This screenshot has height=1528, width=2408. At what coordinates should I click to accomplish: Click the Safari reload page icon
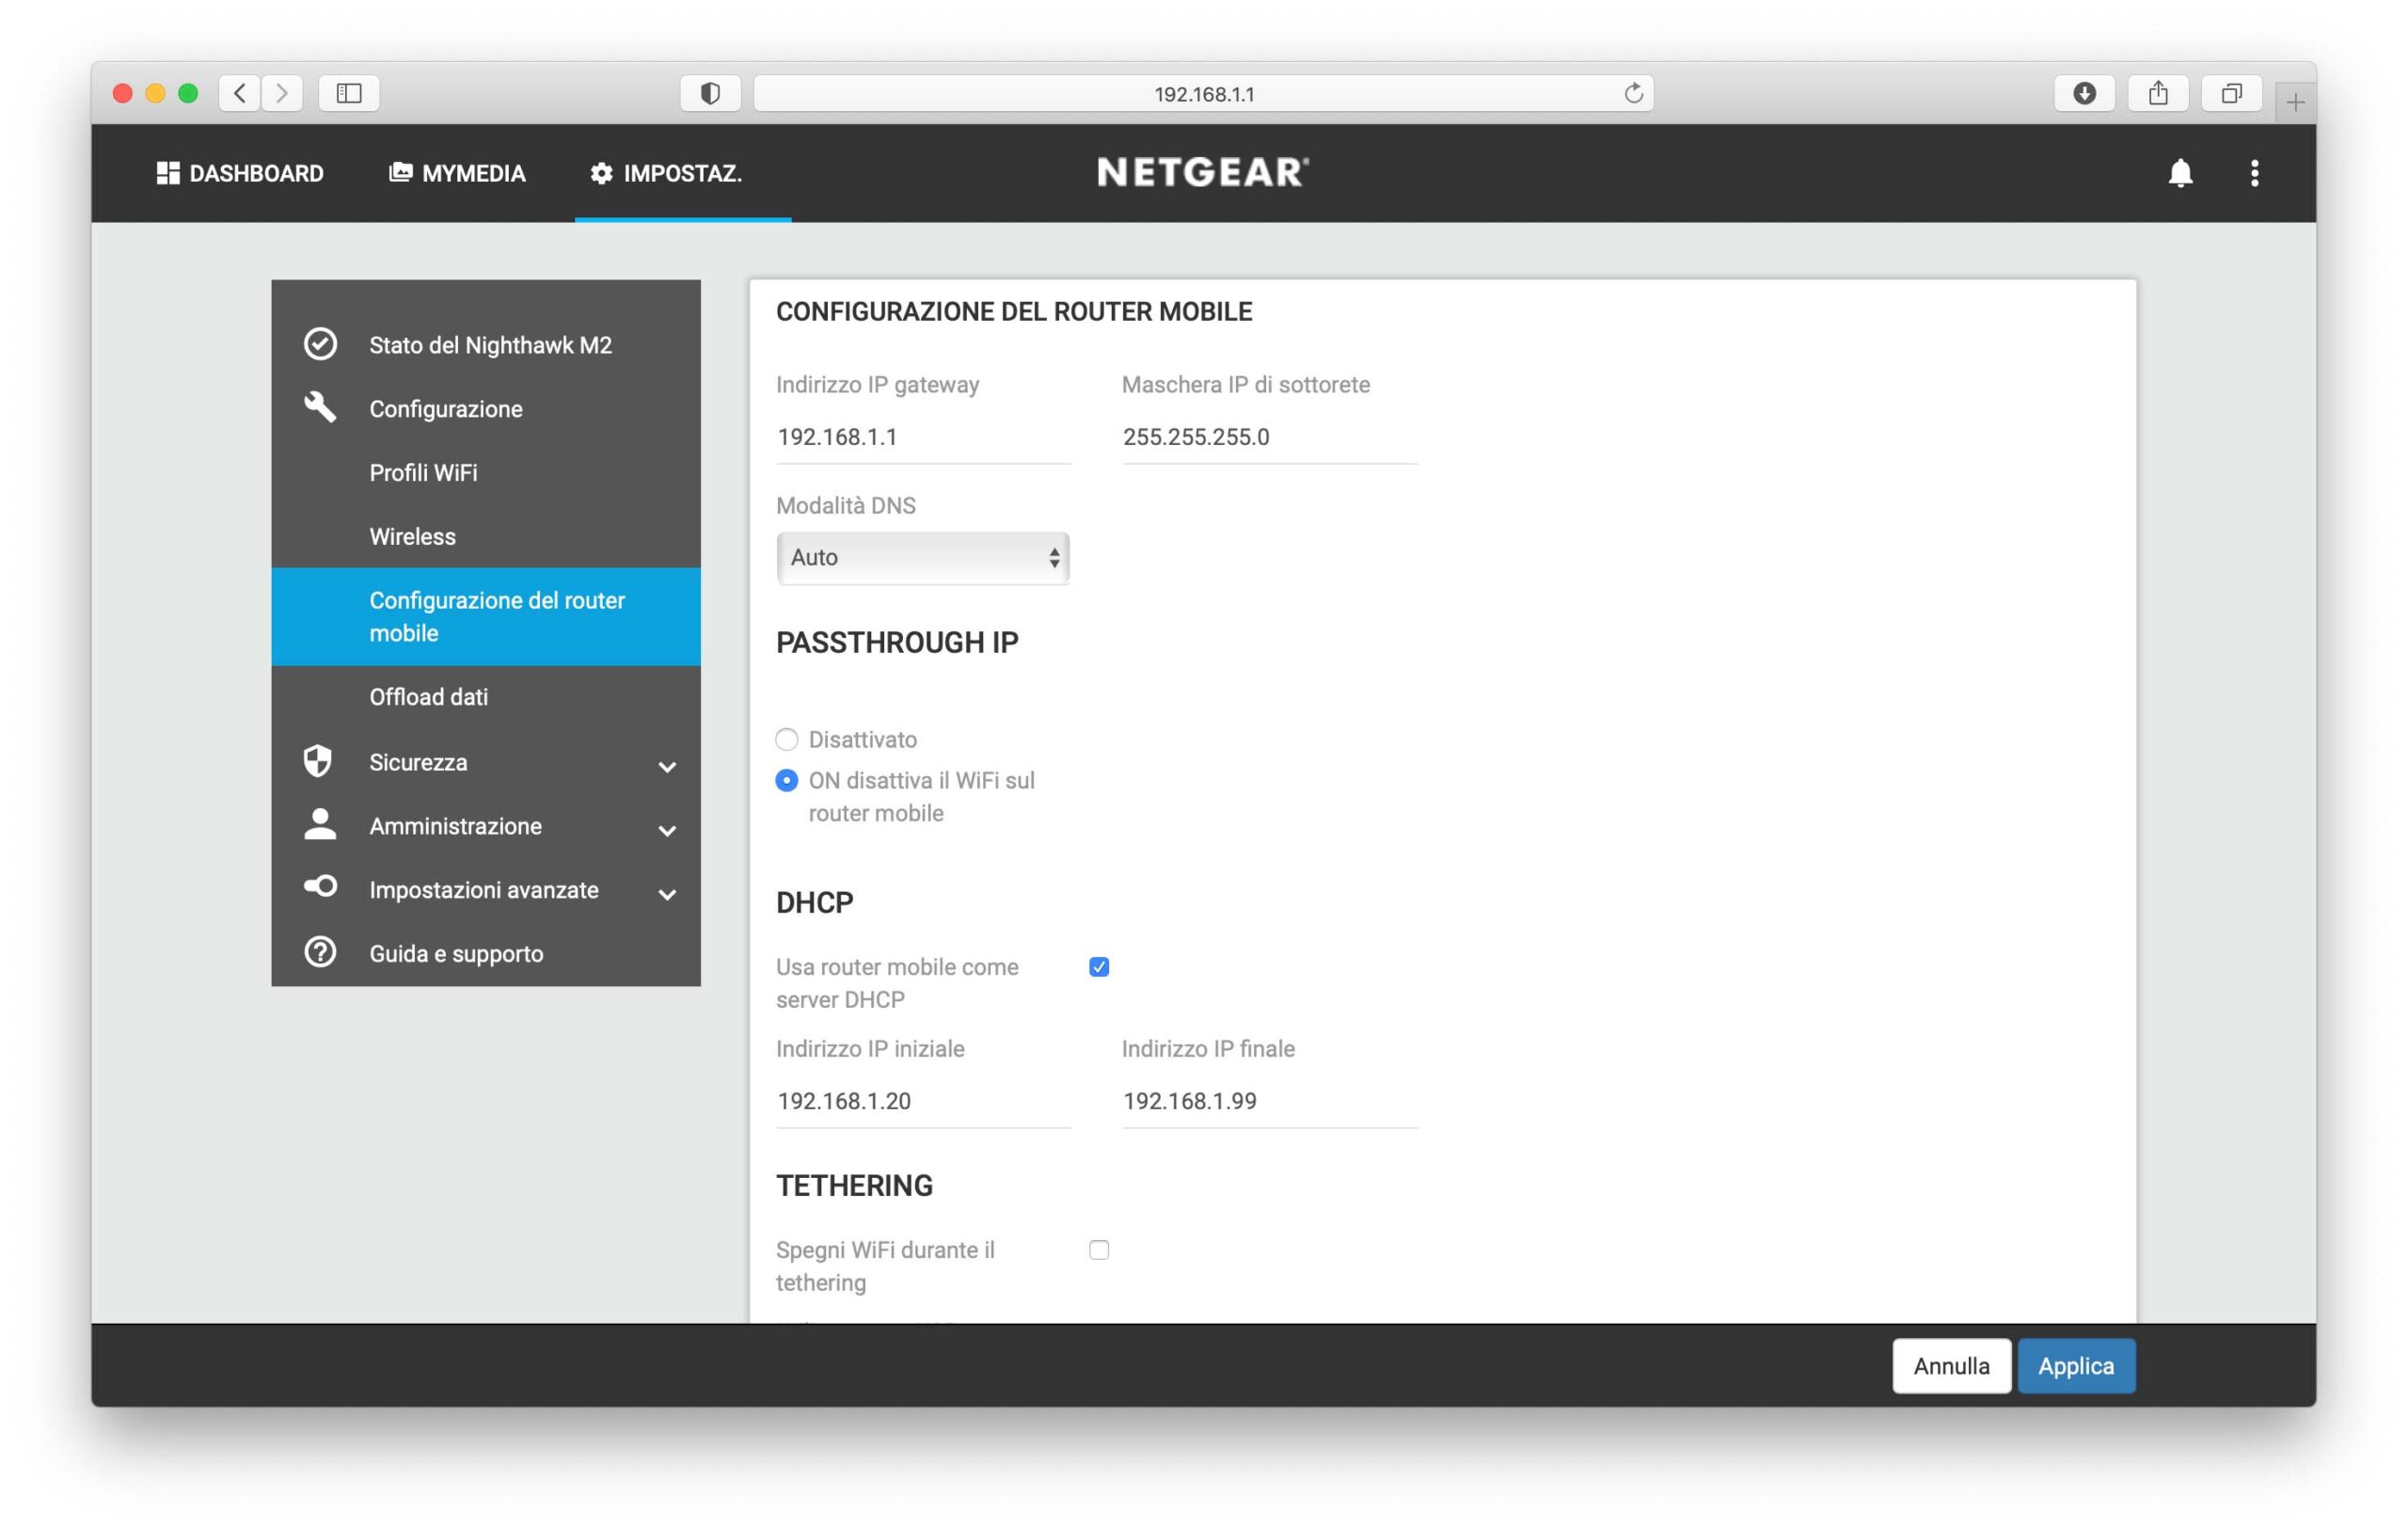pos(1633,93)
